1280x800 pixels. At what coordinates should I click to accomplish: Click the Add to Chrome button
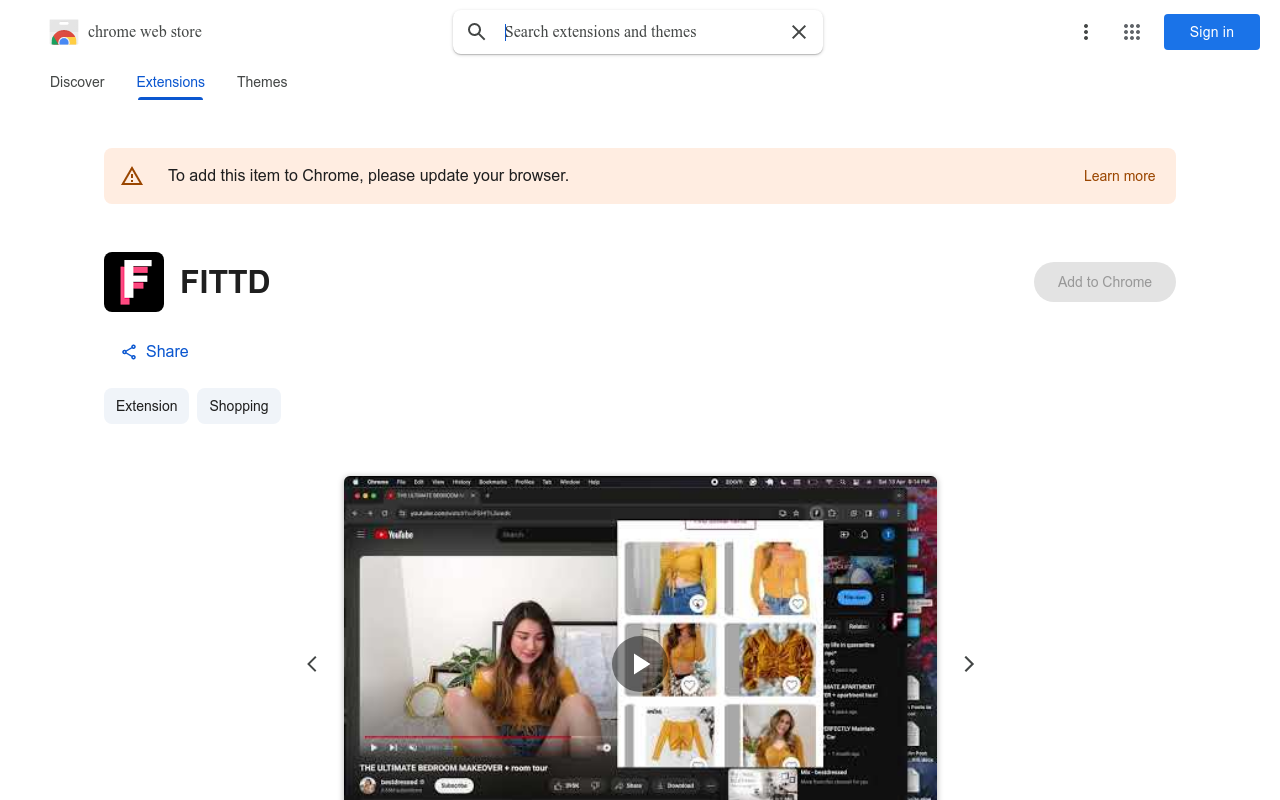[x=1105, y=282]
